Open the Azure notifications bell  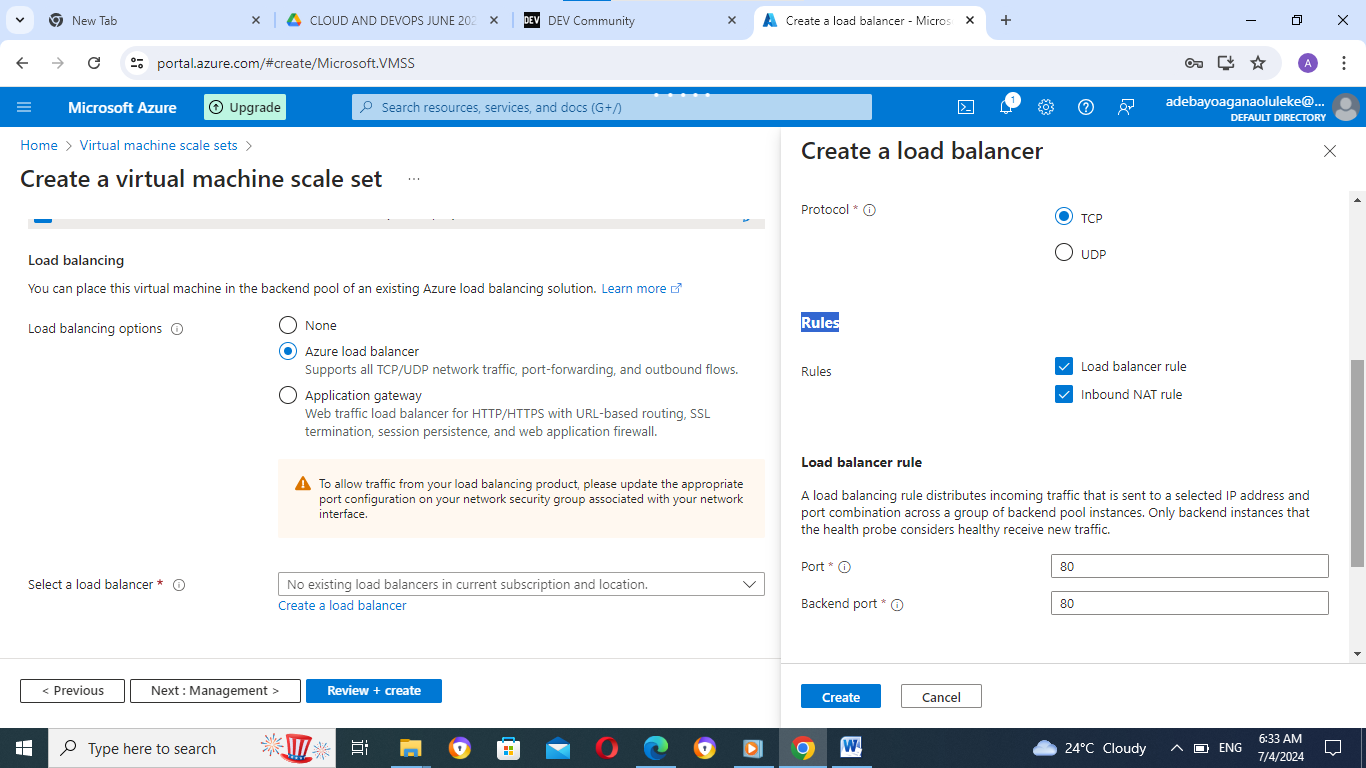(x=1006, y=107)
